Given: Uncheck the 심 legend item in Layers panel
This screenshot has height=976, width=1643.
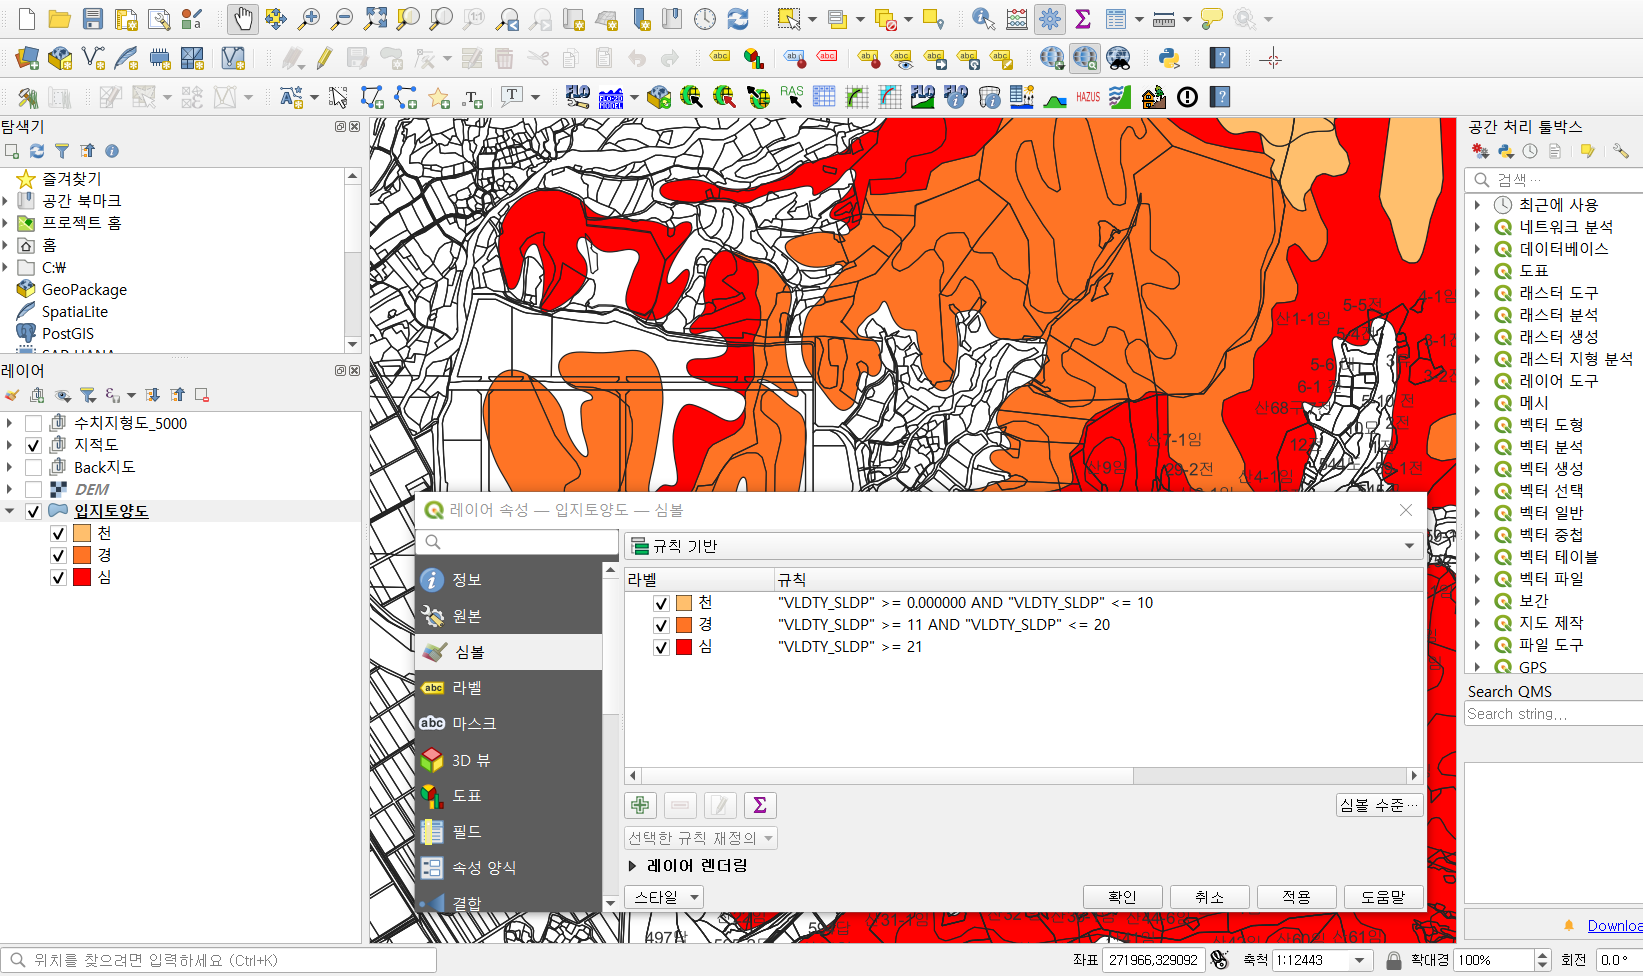Looking at the screenshot, I should coord(58,577).
